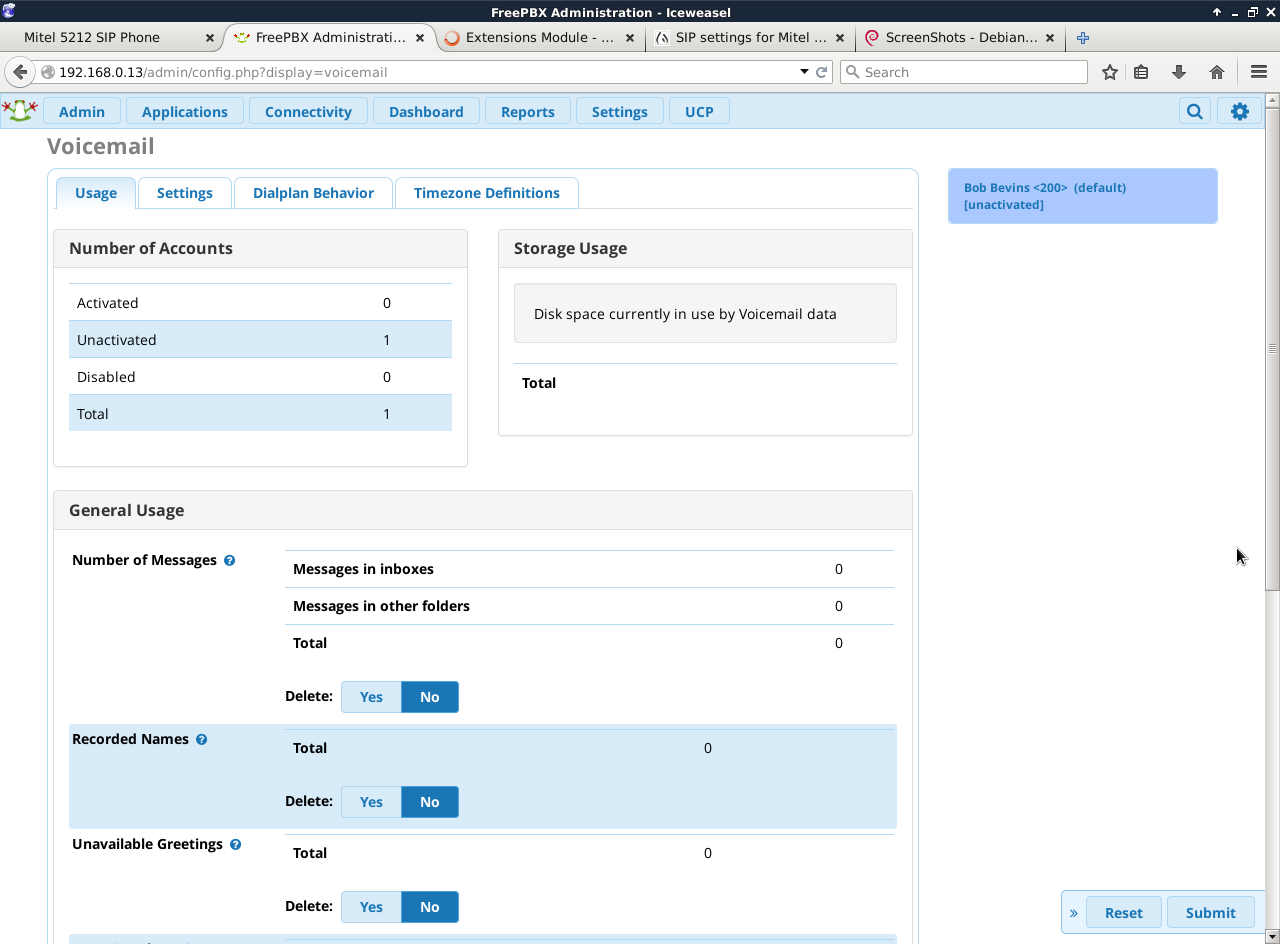Image resolution: width=1280 pixels, height=944 pixels.
Task: Click the search engine magnifier icon
Action: coord(852,72)
